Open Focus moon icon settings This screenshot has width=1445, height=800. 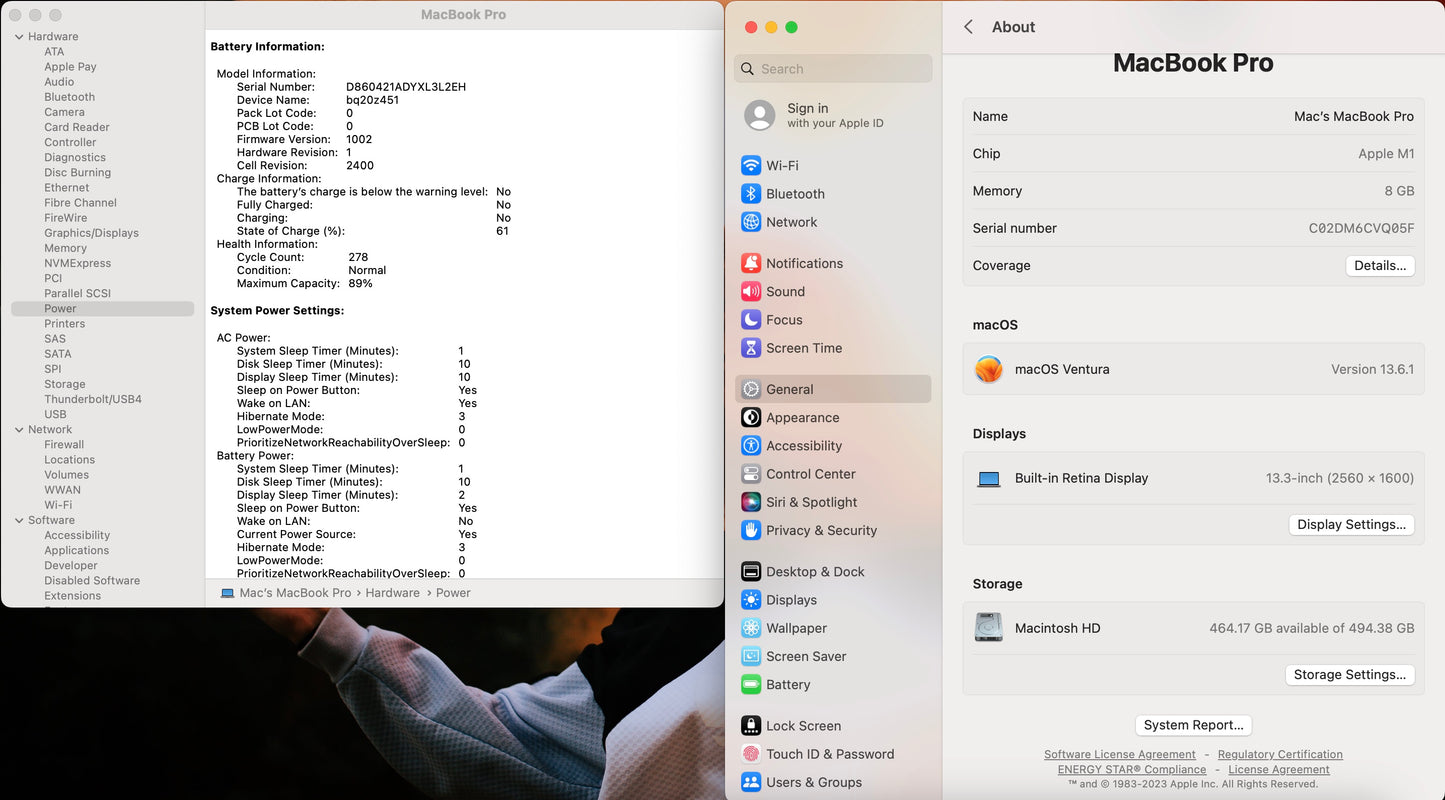[751, 320]
